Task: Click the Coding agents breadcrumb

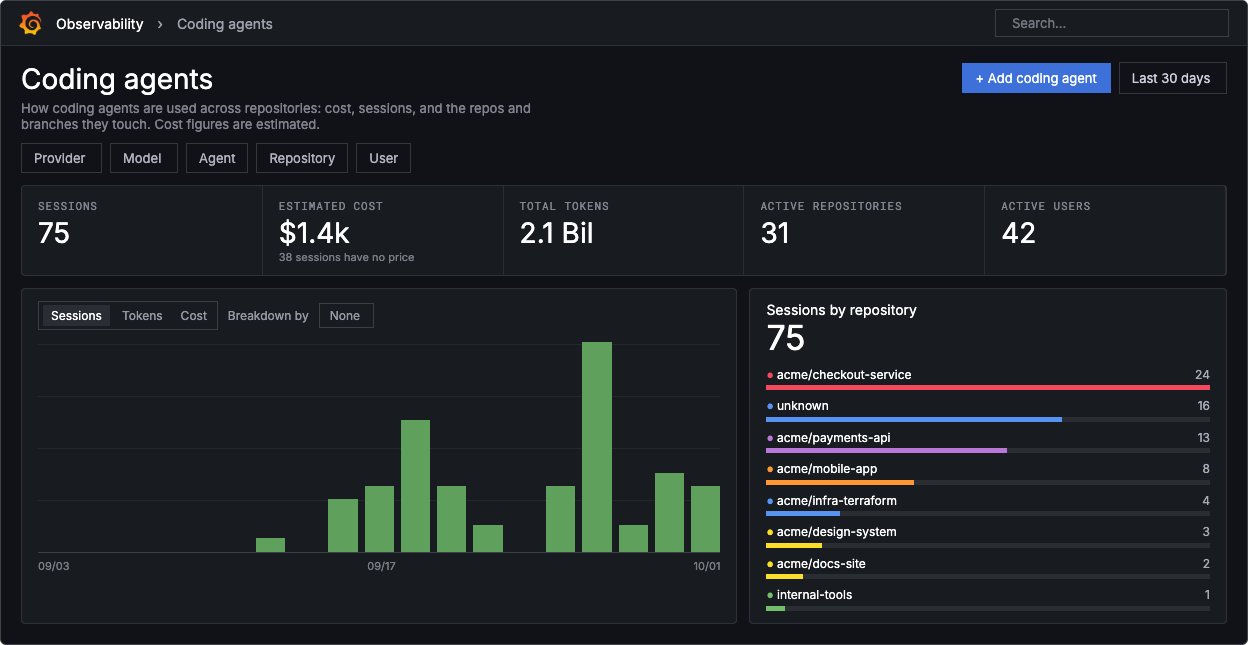Action: pos(225,24)
